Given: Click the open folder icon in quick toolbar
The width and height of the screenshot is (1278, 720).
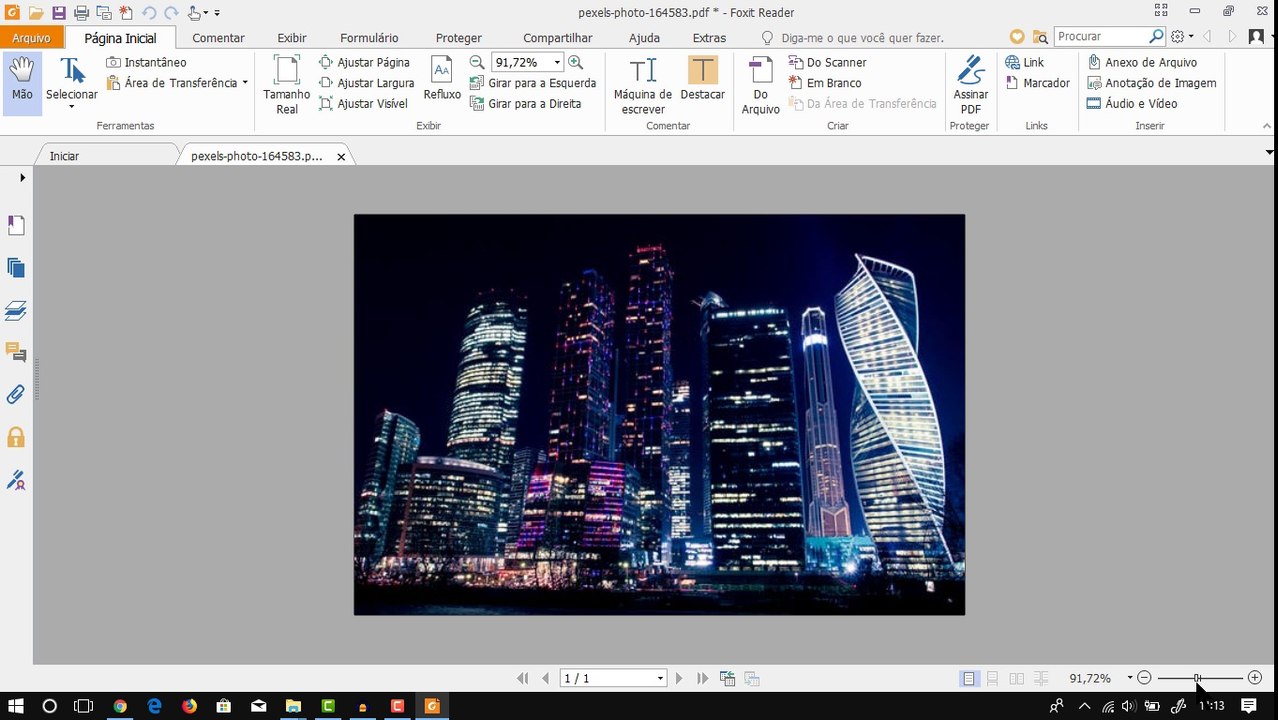Looking at the screenshot, I should tap(36, 13).
